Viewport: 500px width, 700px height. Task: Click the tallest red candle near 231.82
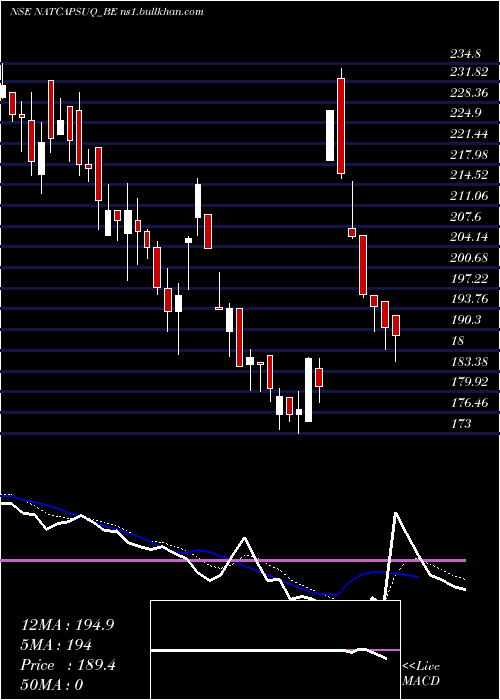[x=341, y=126]
